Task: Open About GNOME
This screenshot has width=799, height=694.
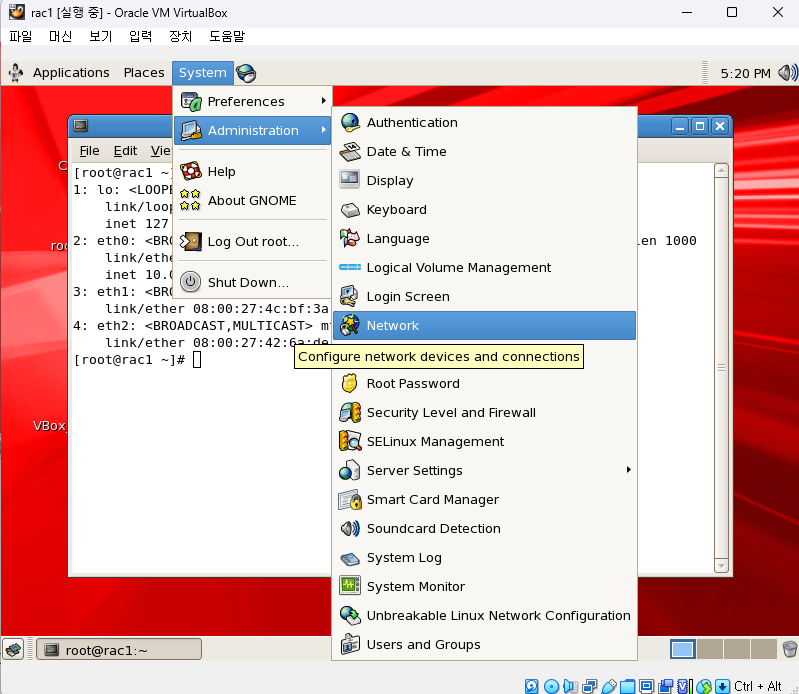Action: point(253,200)
